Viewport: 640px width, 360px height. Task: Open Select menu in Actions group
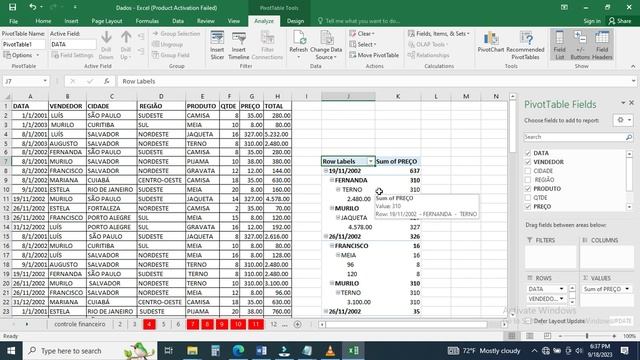363,44
